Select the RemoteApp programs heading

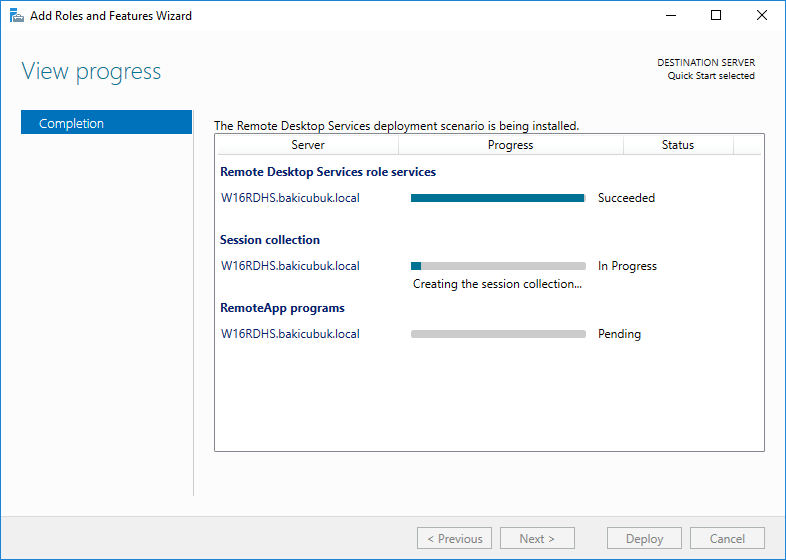click(x=282, y=308)
